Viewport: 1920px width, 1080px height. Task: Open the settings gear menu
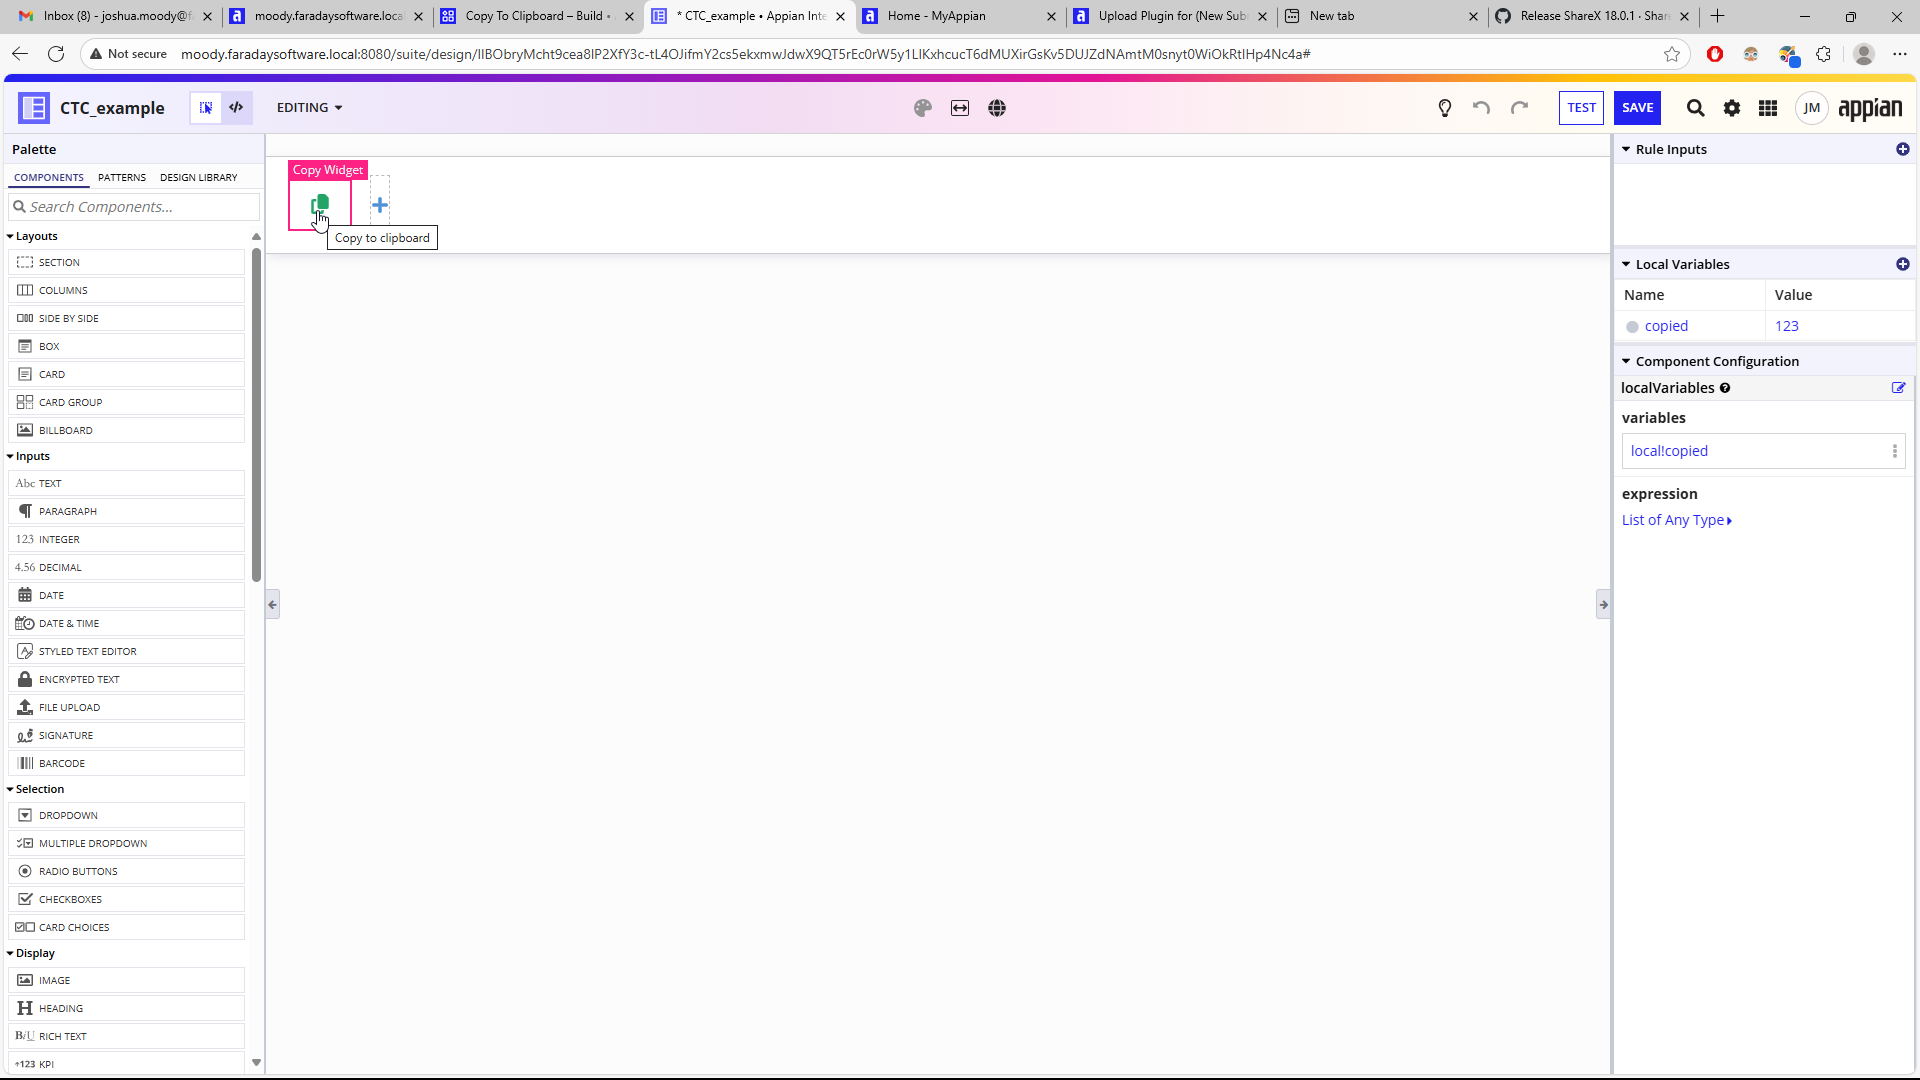[x=1732, y=108]
